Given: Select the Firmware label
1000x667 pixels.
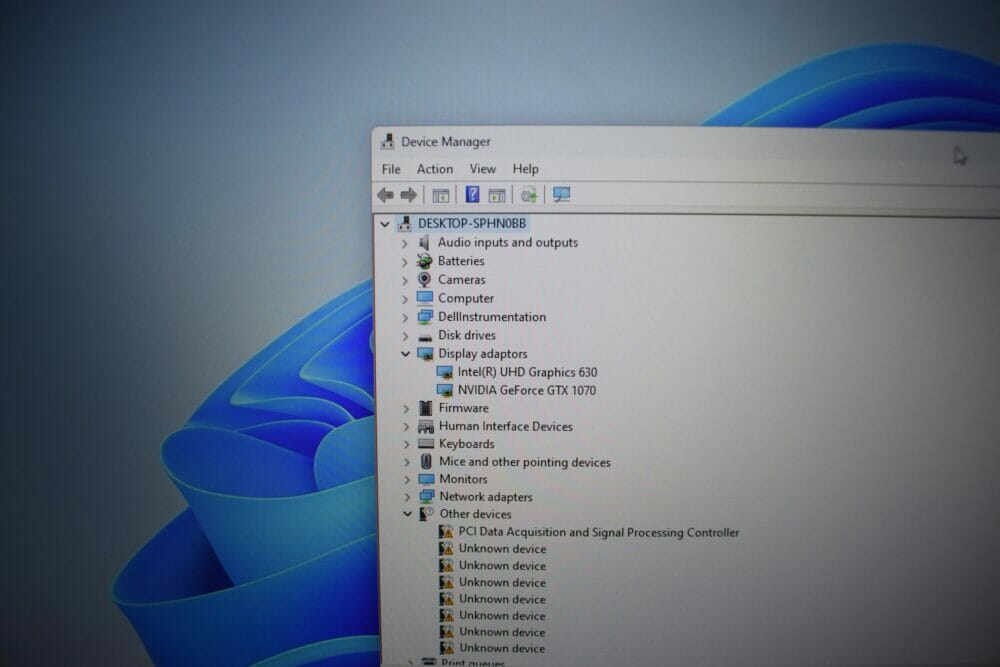Looking at the screenshot, I should [x=464, y=408].
